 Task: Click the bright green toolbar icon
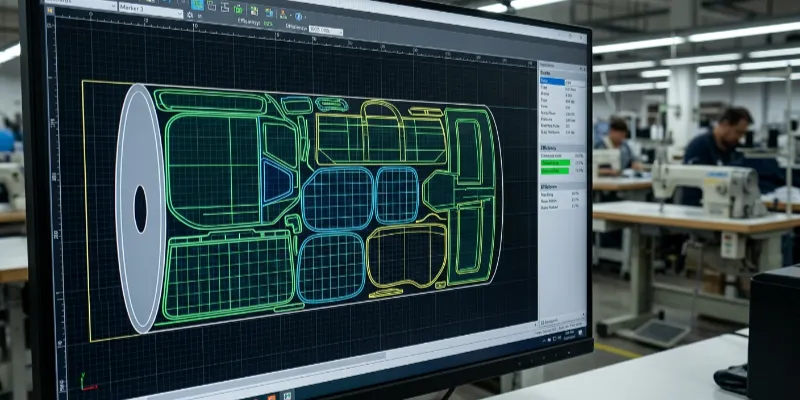pos(238,9)
